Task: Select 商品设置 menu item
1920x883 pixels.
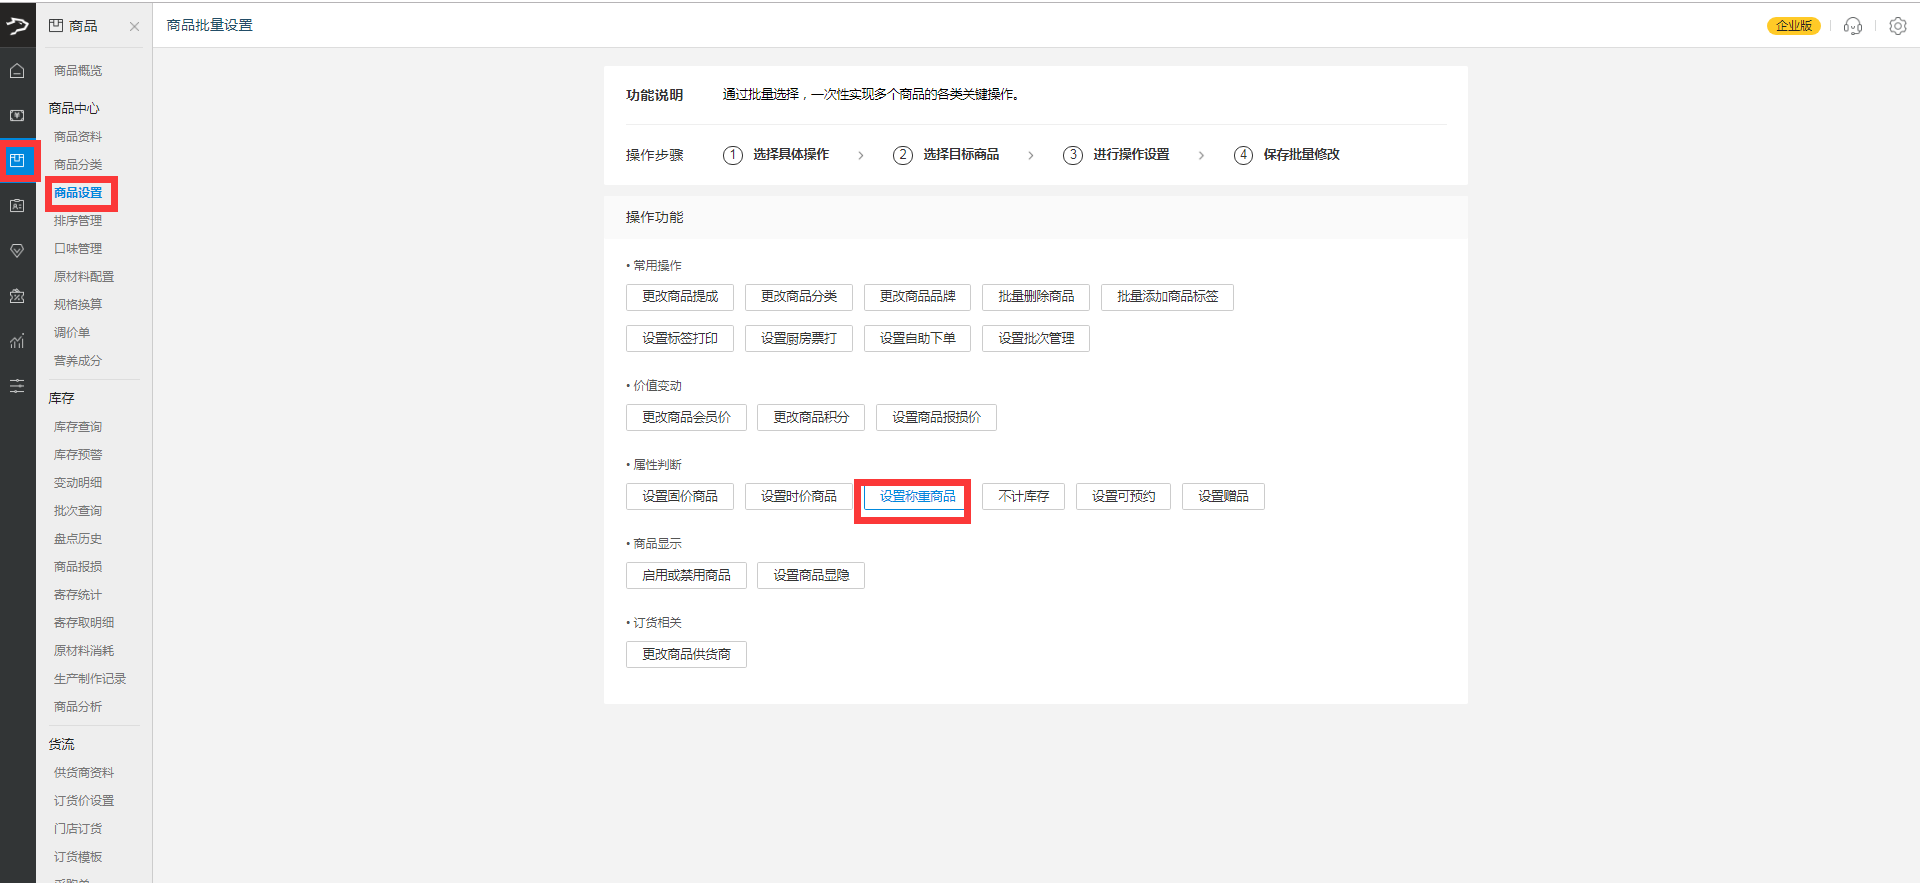Action: coord(78,193)
